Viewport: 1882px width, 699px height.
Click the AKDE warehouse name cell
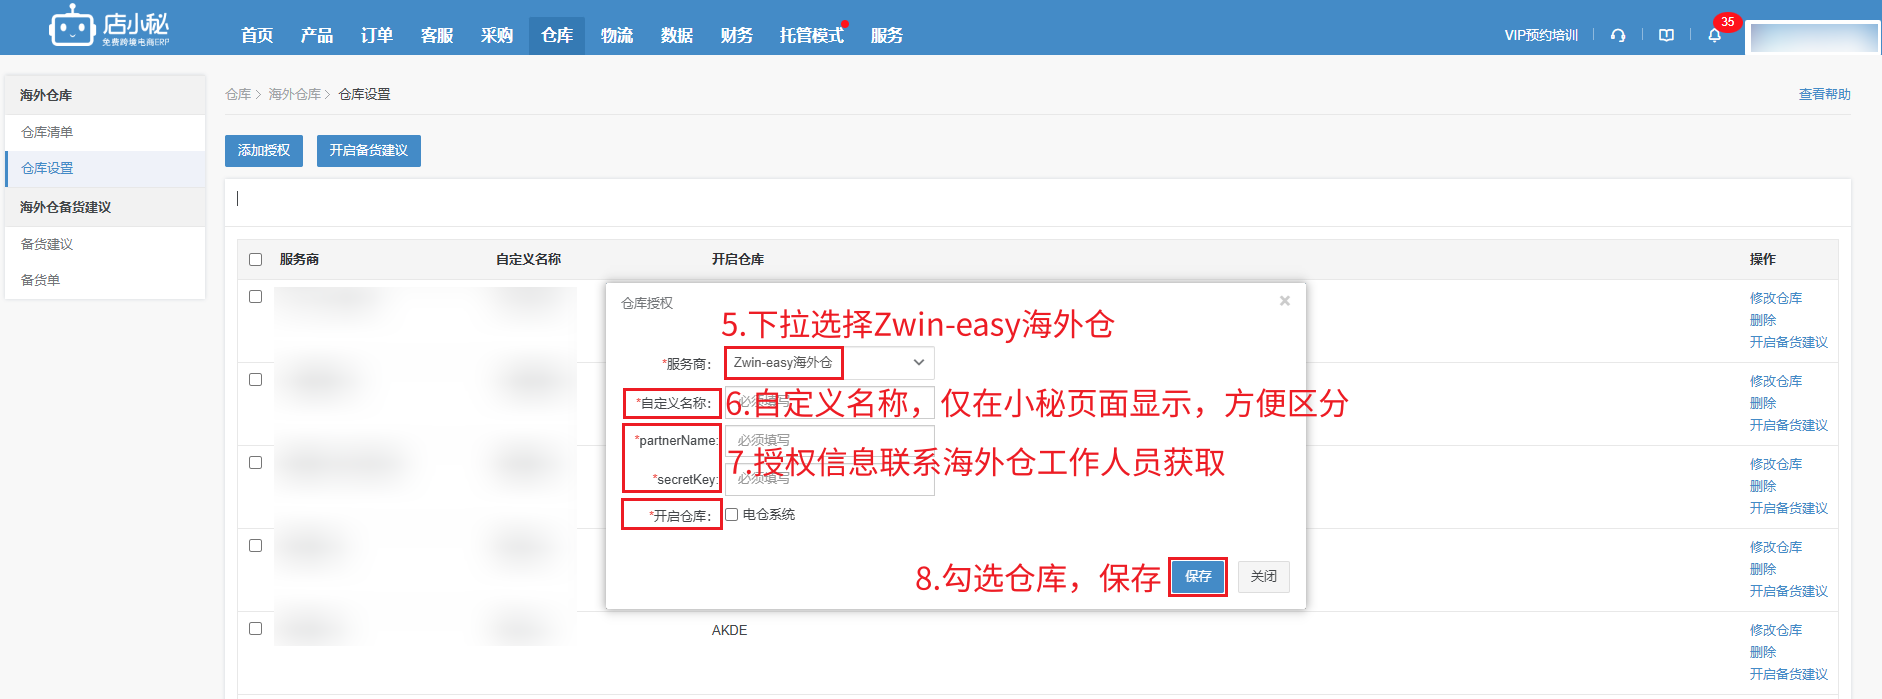click(x=730, y=630)
